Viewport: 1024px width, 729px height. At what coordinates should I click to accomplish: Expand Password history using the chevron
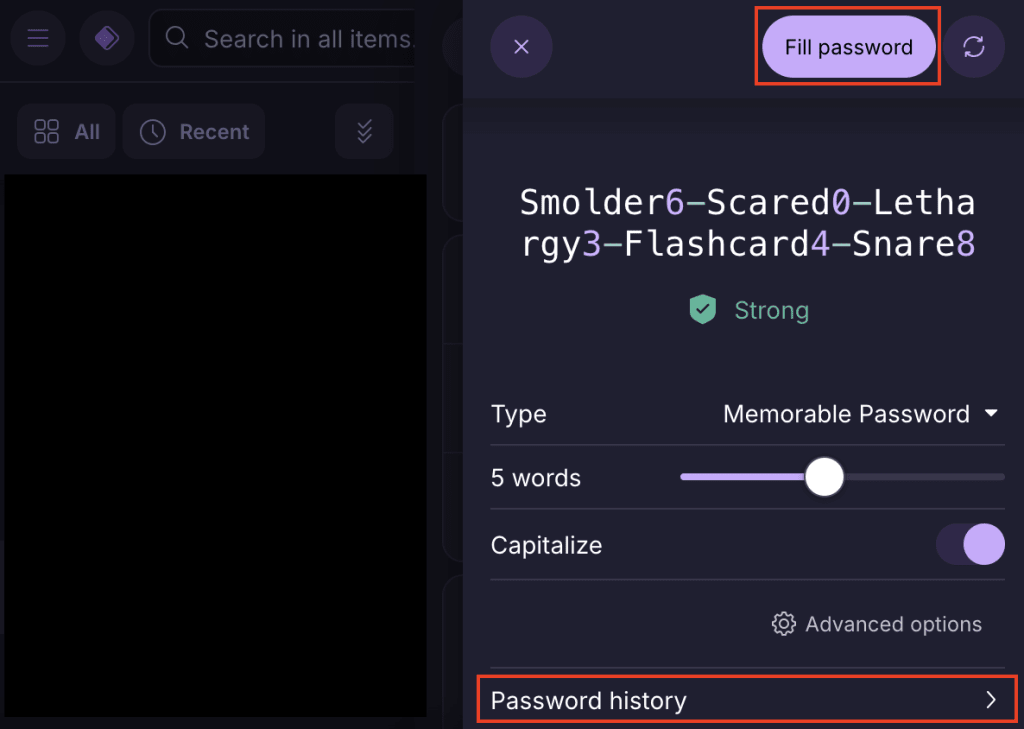point(991,700)
